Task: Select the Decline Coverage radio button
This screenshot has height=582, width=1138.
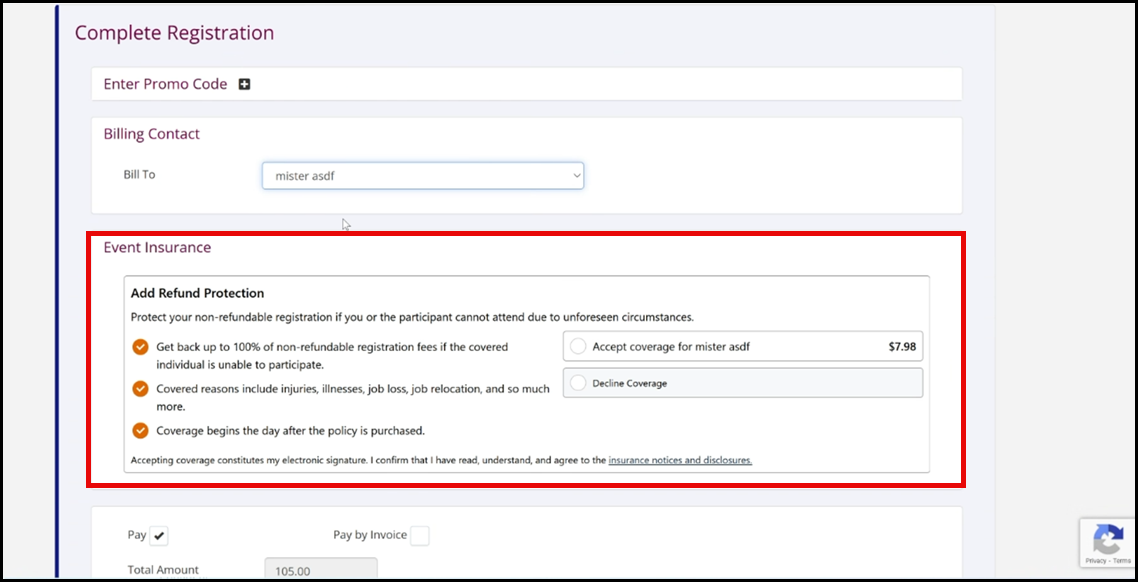Action: (x=578, y=383)
